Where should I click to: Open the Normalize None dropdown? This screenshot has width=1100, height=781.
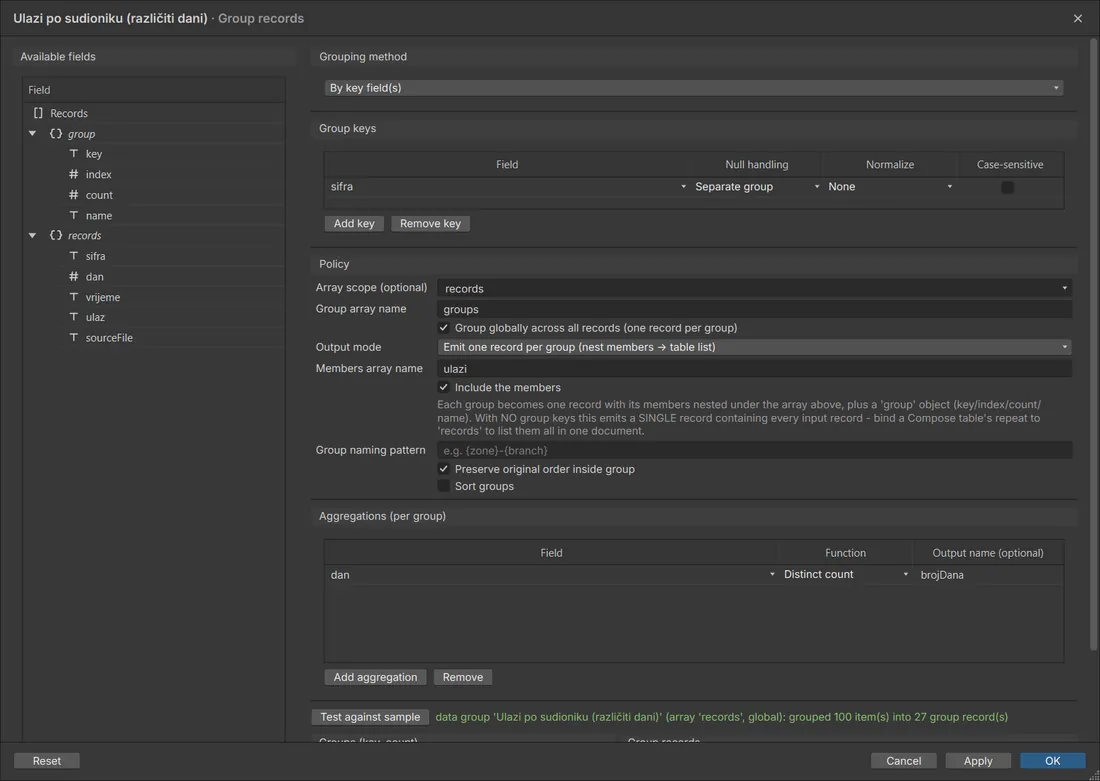pos(890,187)
